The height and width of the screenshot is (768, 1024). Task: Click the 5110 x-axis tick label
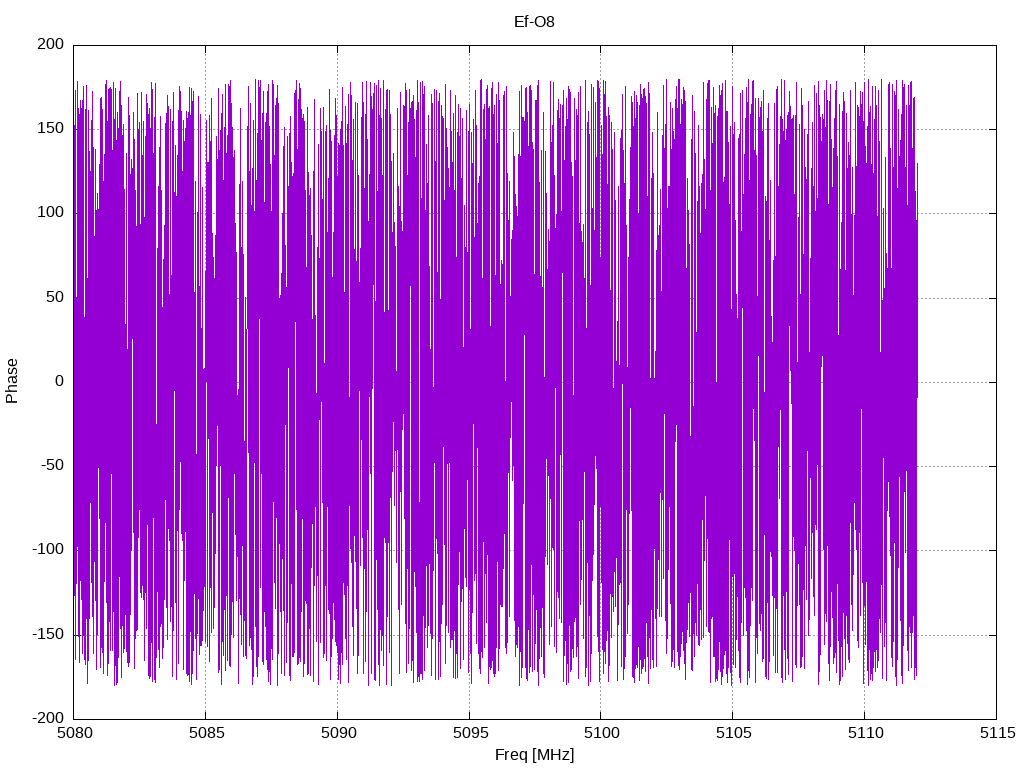click(x=865, y=733)
